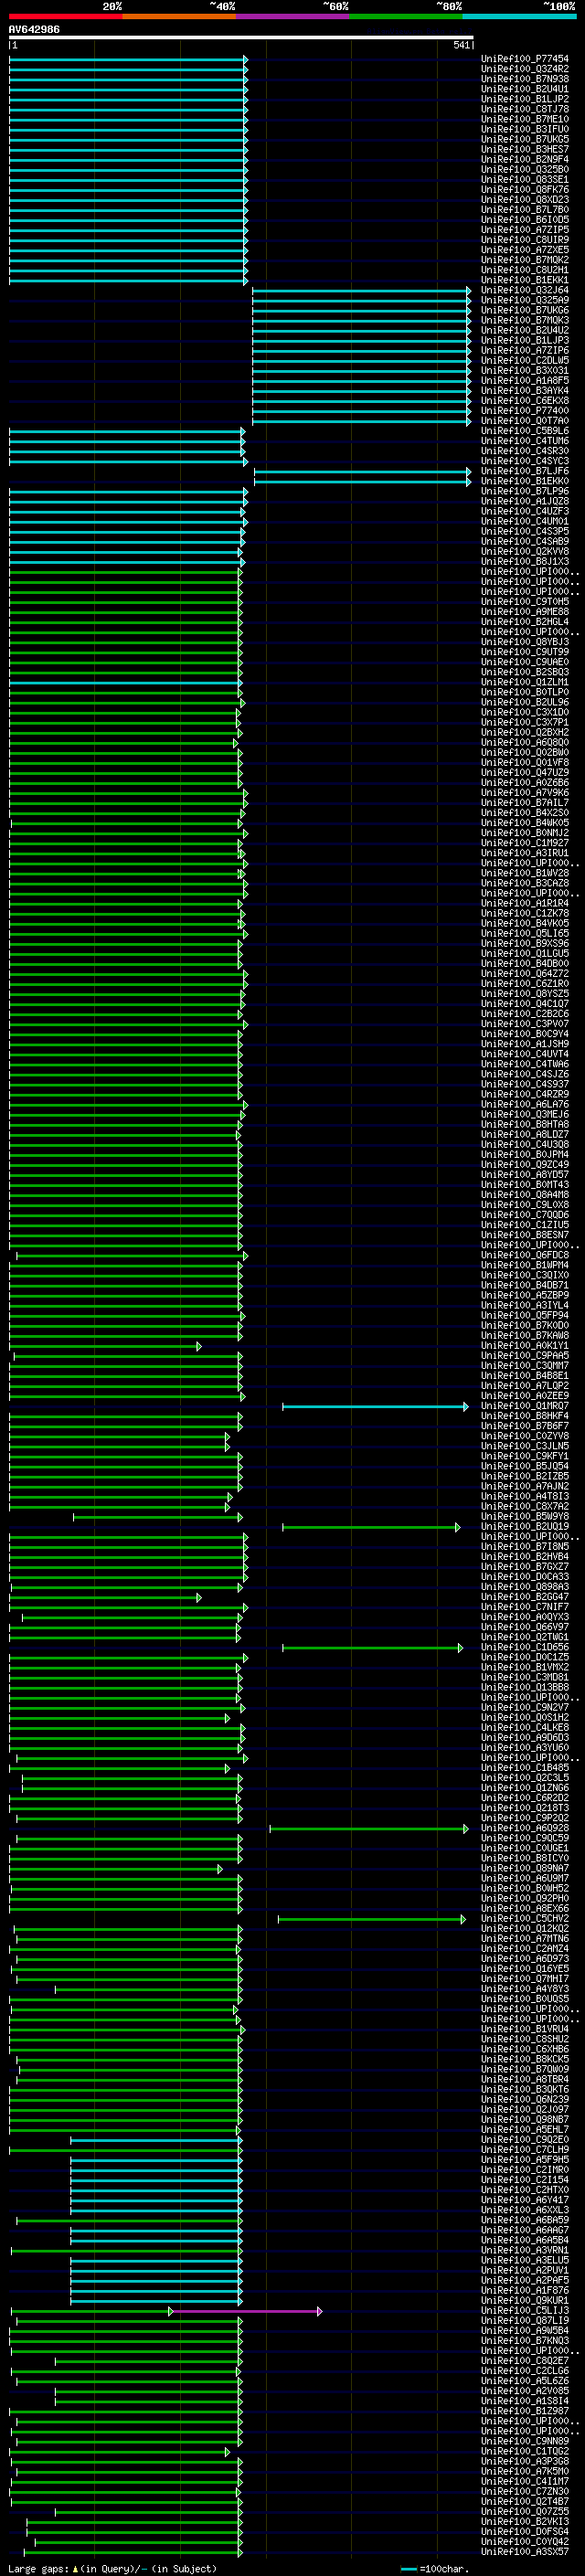This screenshot has height=2576, width=585.
Task: Select the UniRef100_C2DLW5 label
Action: 524,360
